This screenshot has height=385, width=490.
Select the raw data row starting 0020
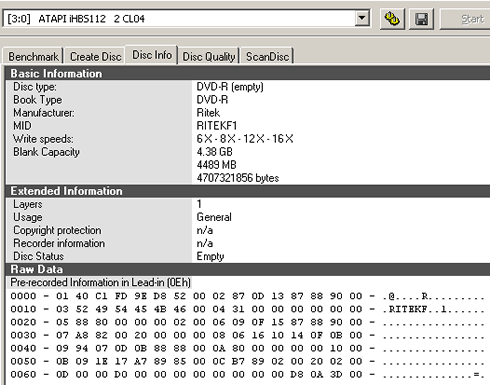tap(247, 322)
